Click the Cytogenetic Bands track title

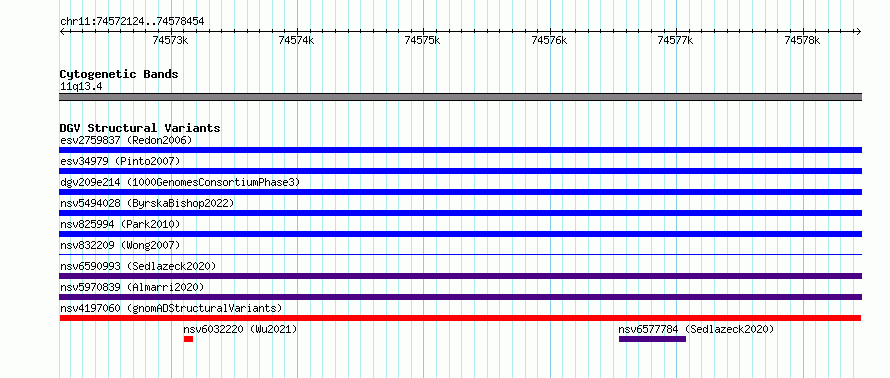pyautogui.click(x=119, y=74)
